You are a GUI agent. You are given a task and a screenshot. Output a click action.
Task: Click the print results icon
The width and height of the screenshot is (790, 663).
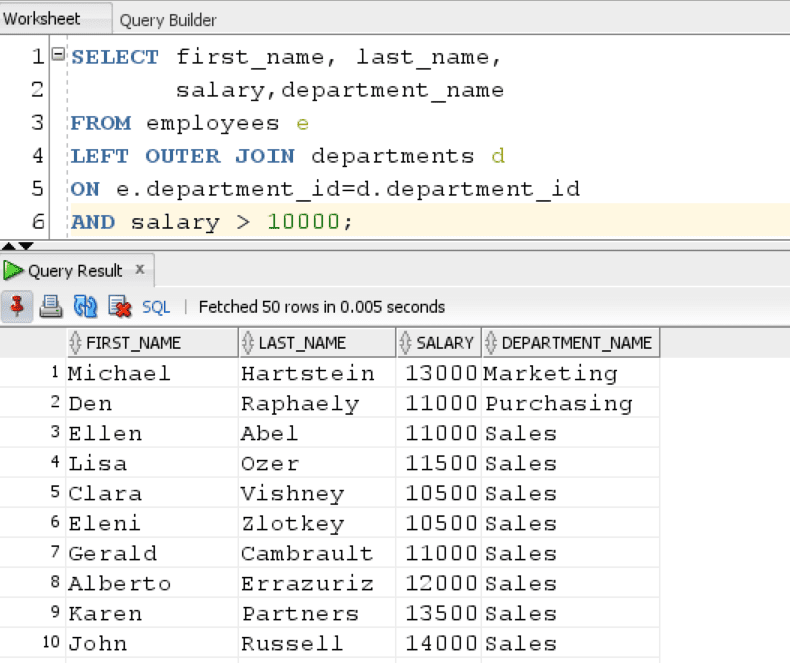[51, 306]
